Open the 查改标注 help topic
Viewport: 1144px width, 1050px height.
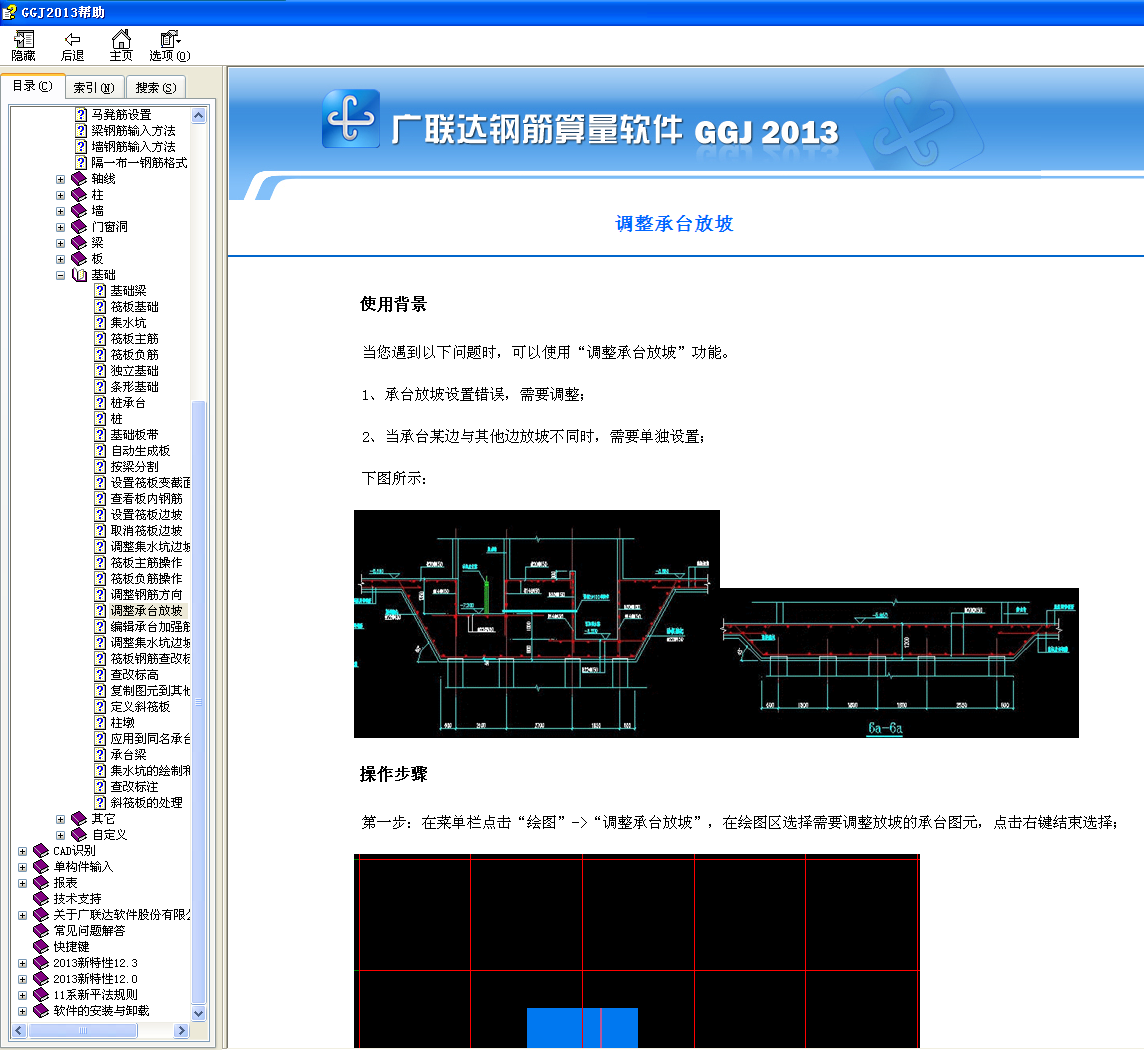[x=134, y=787]
